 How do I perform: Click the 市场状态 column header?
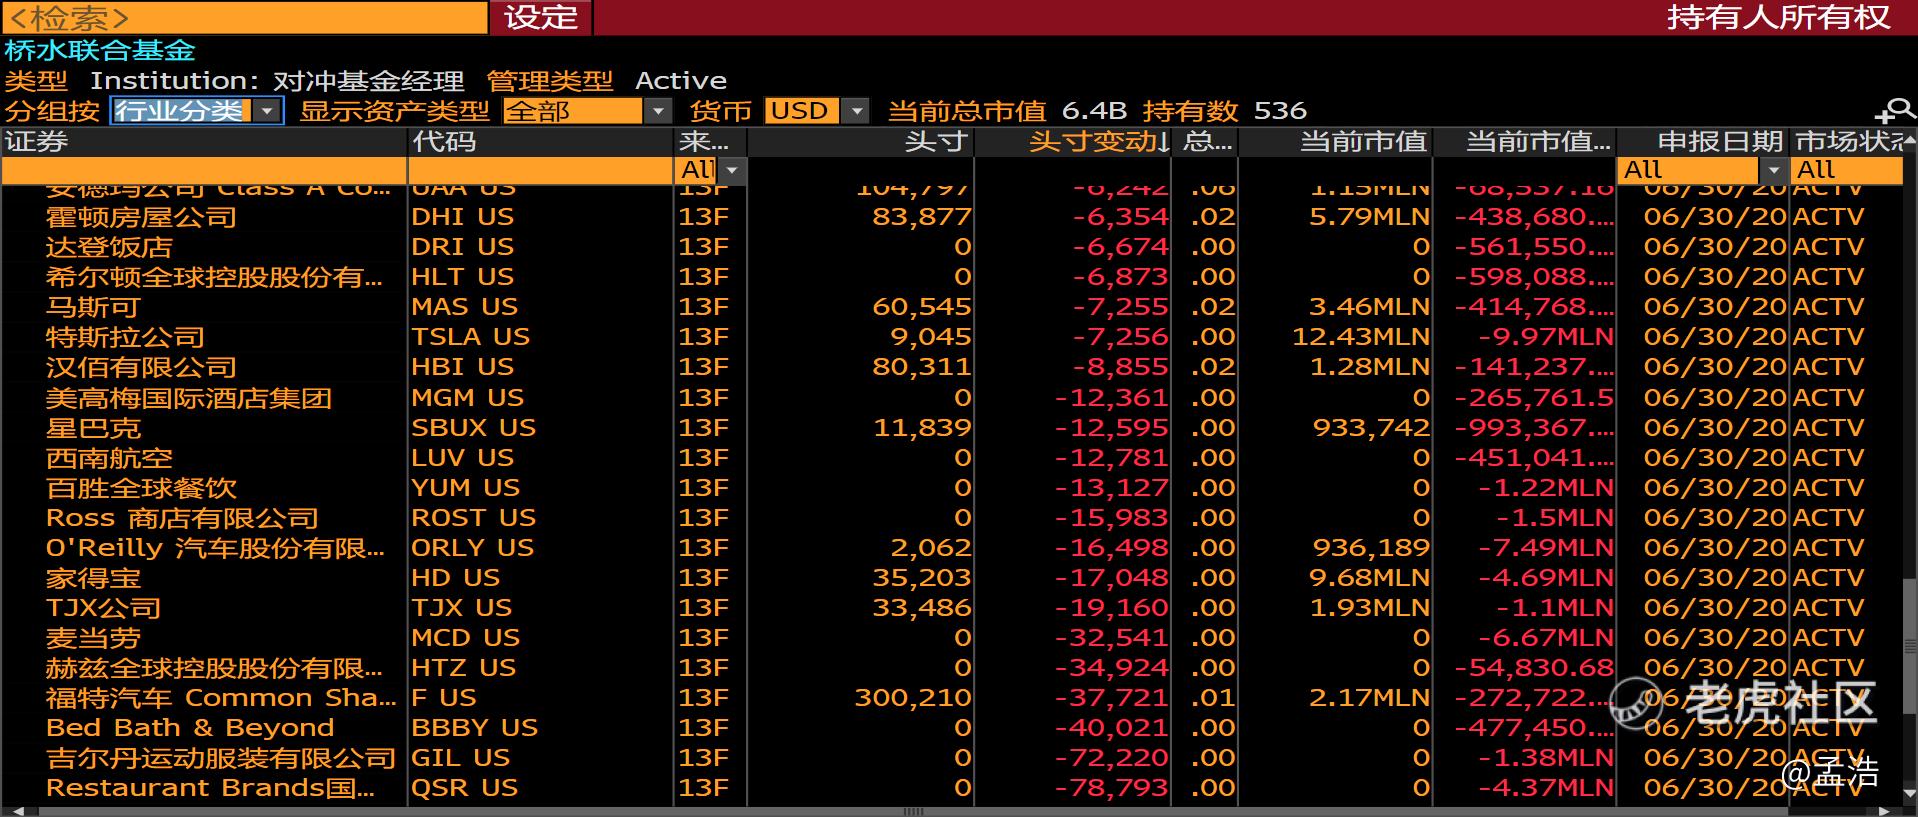pyautogui.click(x=1847, y=141)
